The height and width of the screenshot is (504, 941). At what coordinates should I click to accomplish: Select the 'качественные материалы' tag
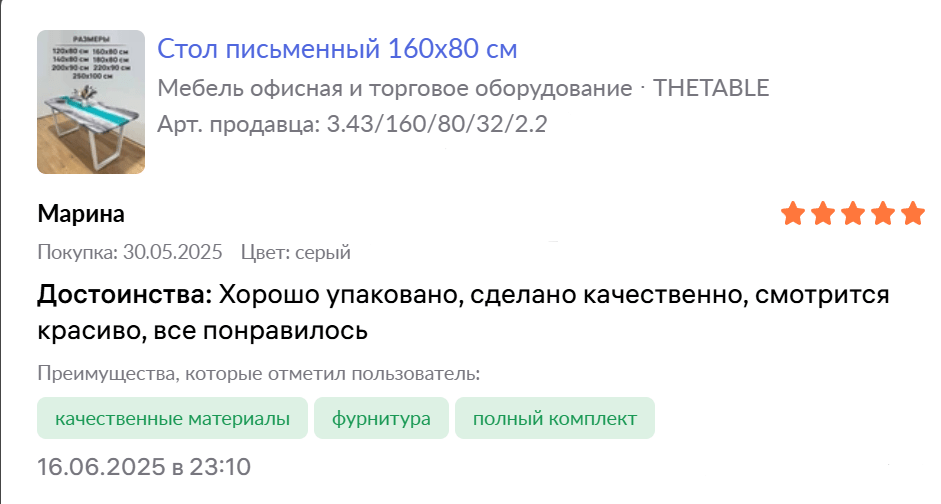pos(172,418)
